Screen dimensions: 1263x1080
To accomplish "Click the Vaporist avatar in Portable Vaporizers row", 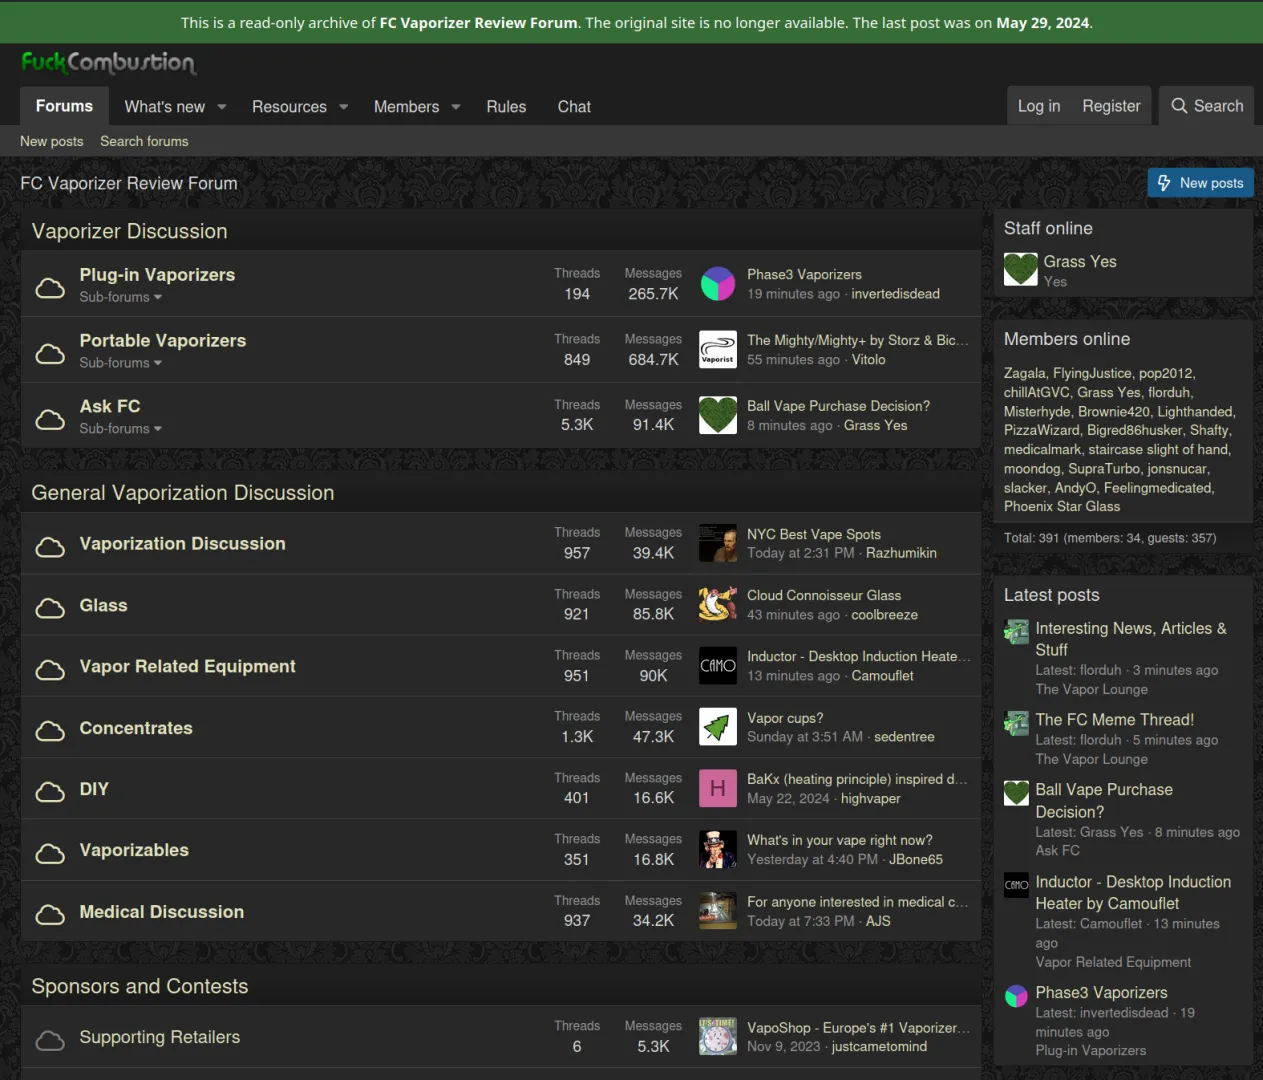I will tap(717, 349).
